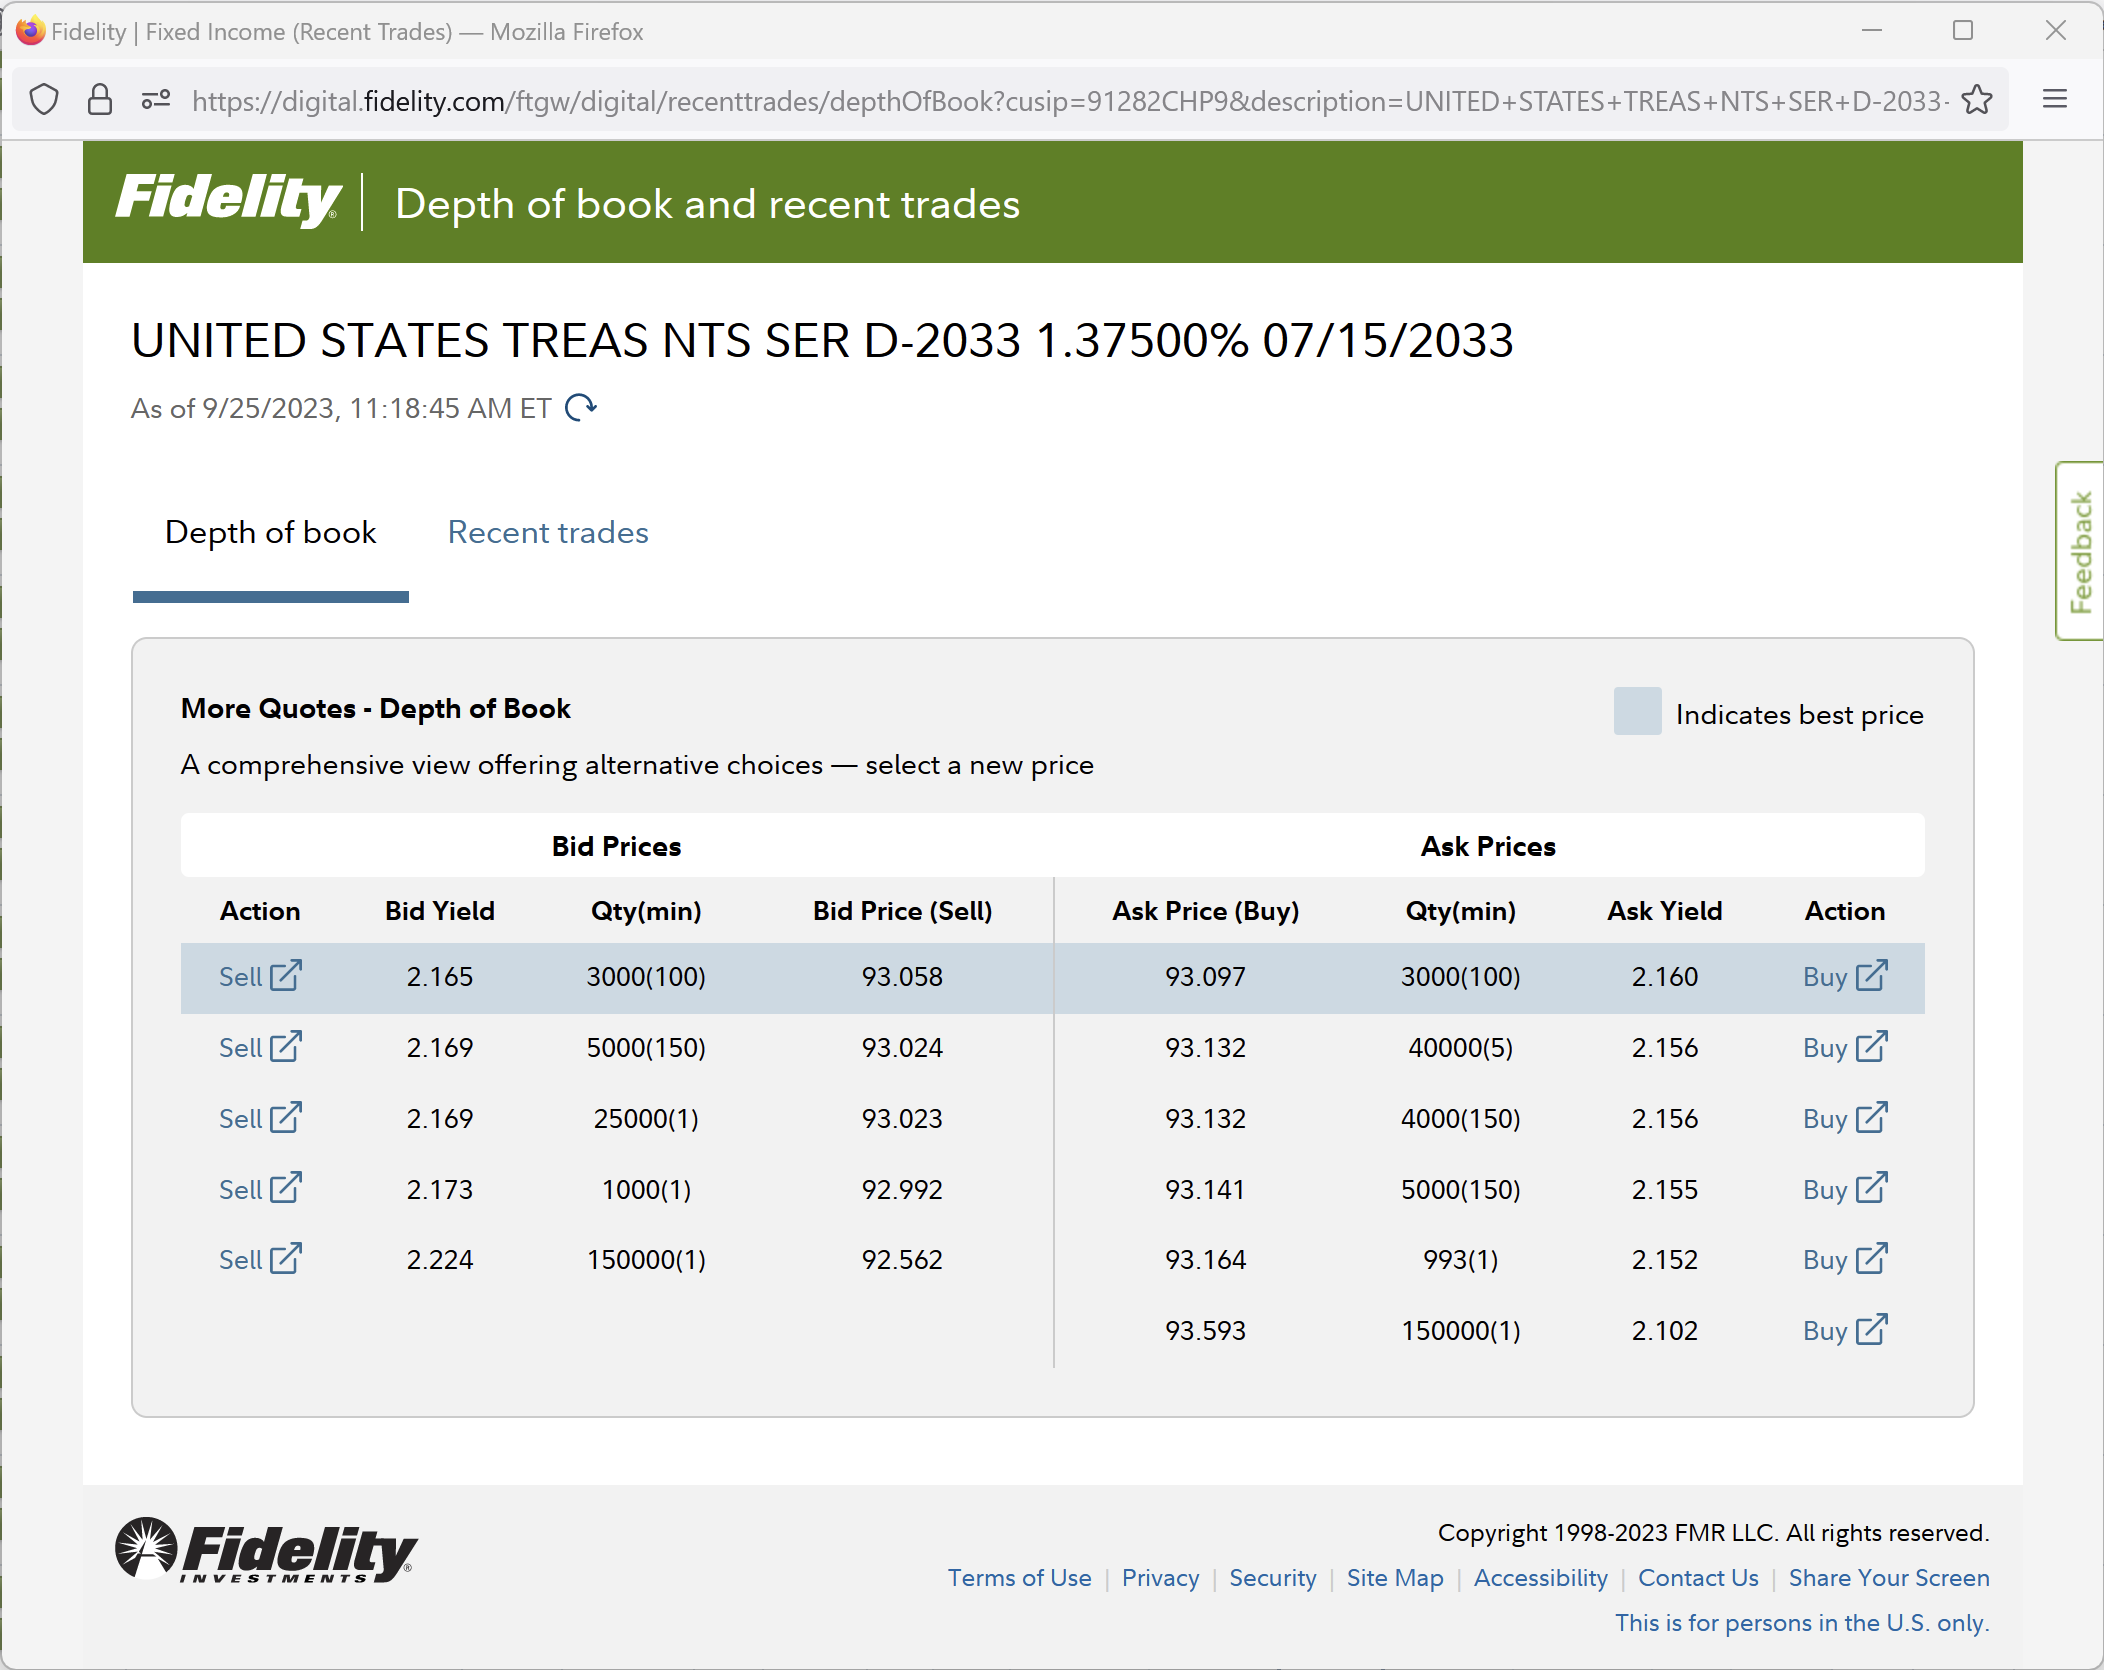Image resolution: width=2104 pixels, height=1670 pixels.
Task: Open the Accessibility footer link
Action: [x=1540, y=1578]
